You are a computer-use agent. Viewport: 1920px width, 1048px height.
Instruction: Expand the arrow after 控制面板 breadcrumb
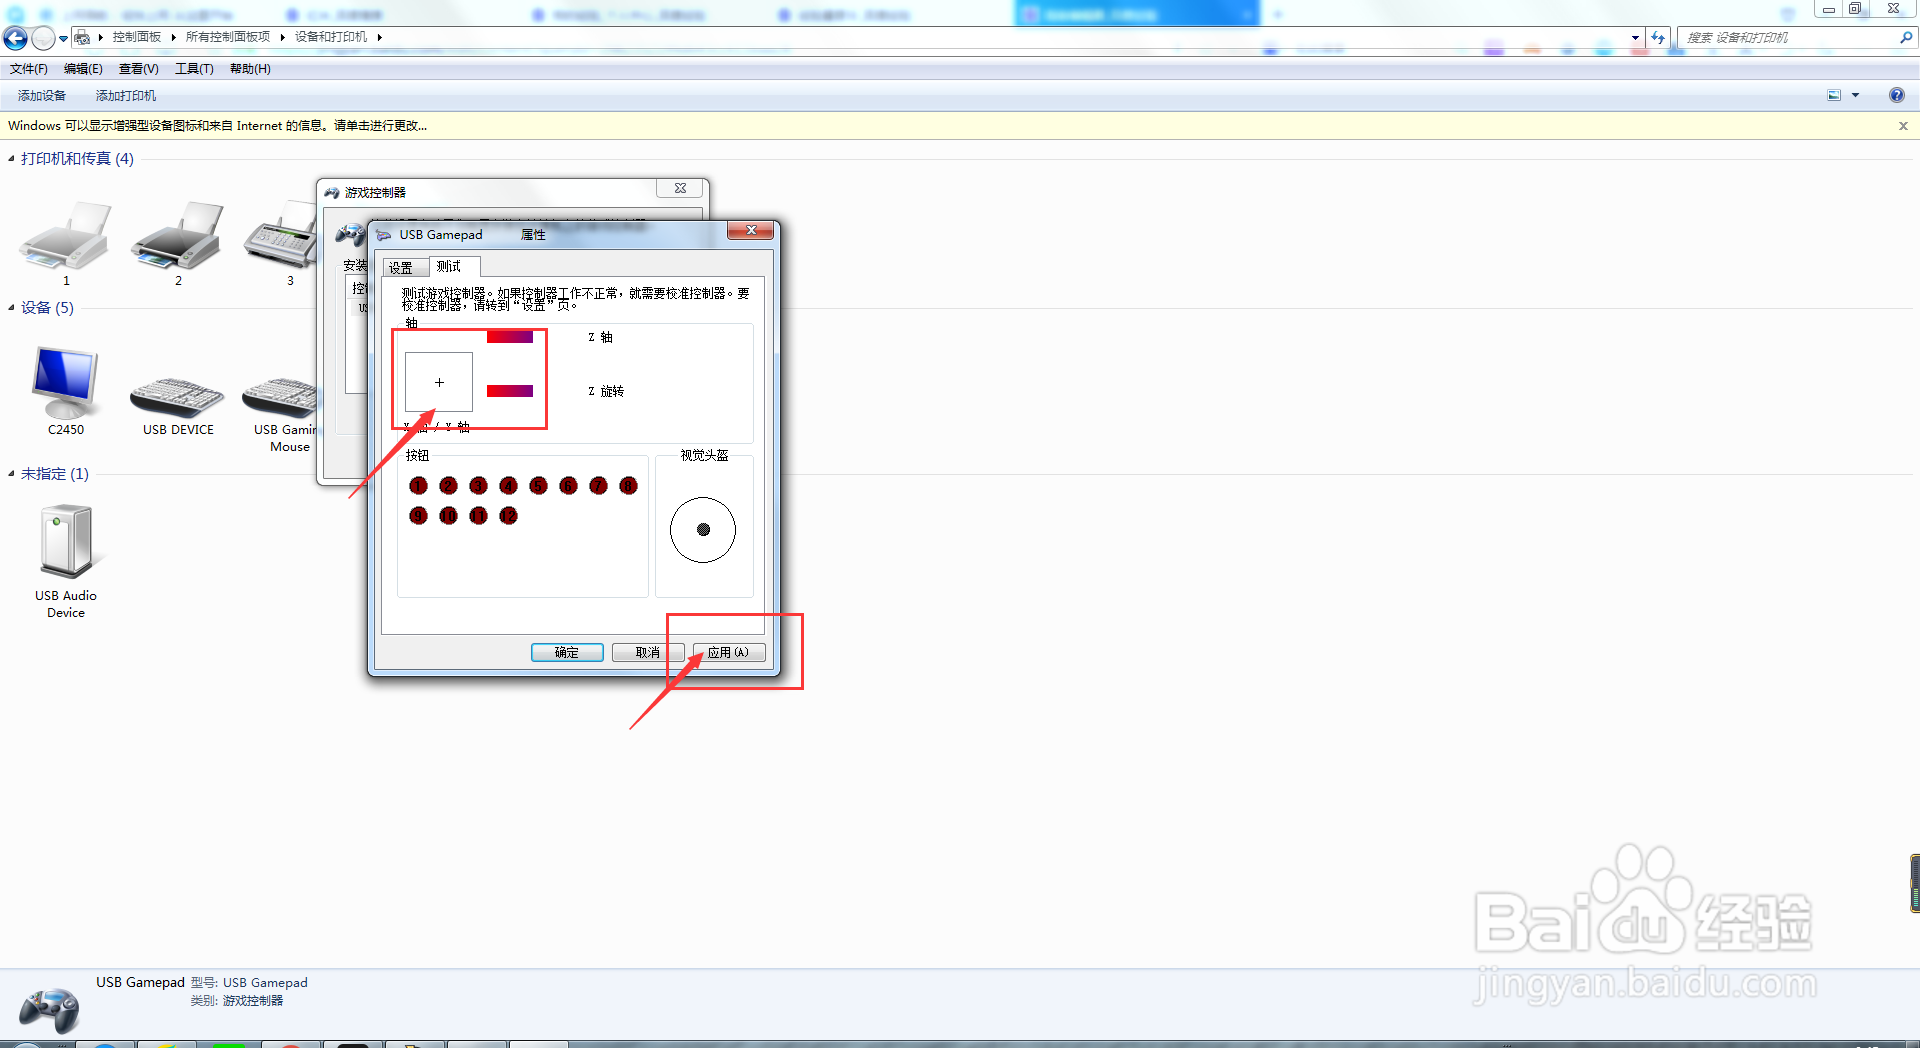point(173,37)
